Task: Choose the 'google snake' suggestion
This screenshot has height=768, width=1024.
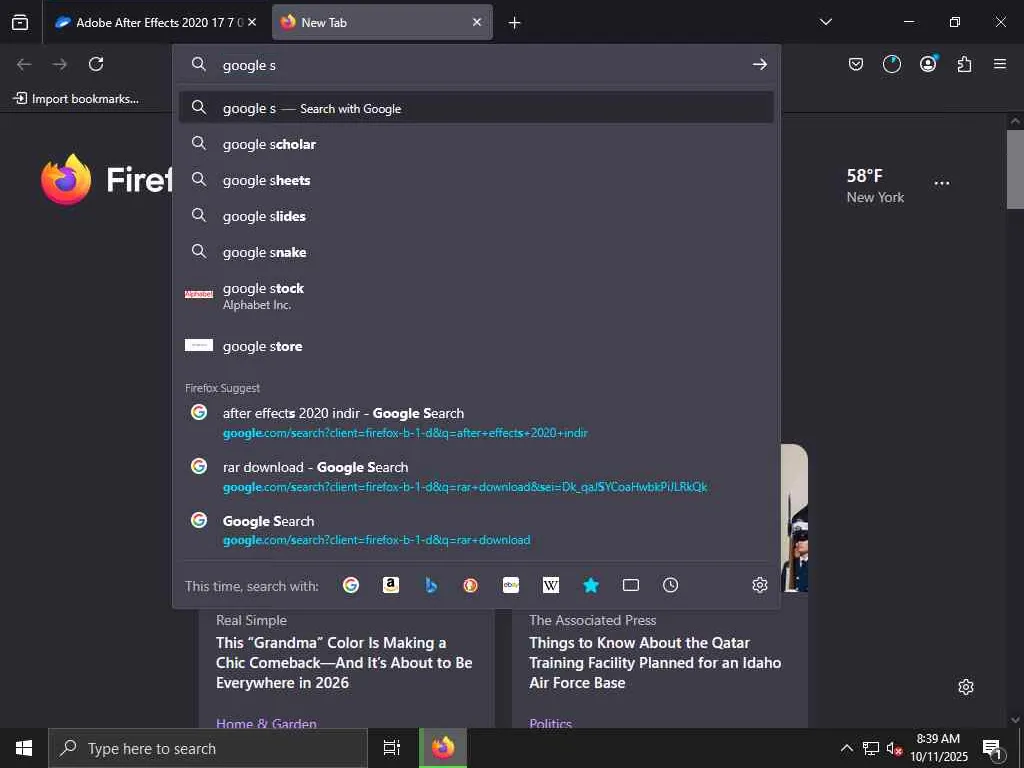Action: pos(476,251)
